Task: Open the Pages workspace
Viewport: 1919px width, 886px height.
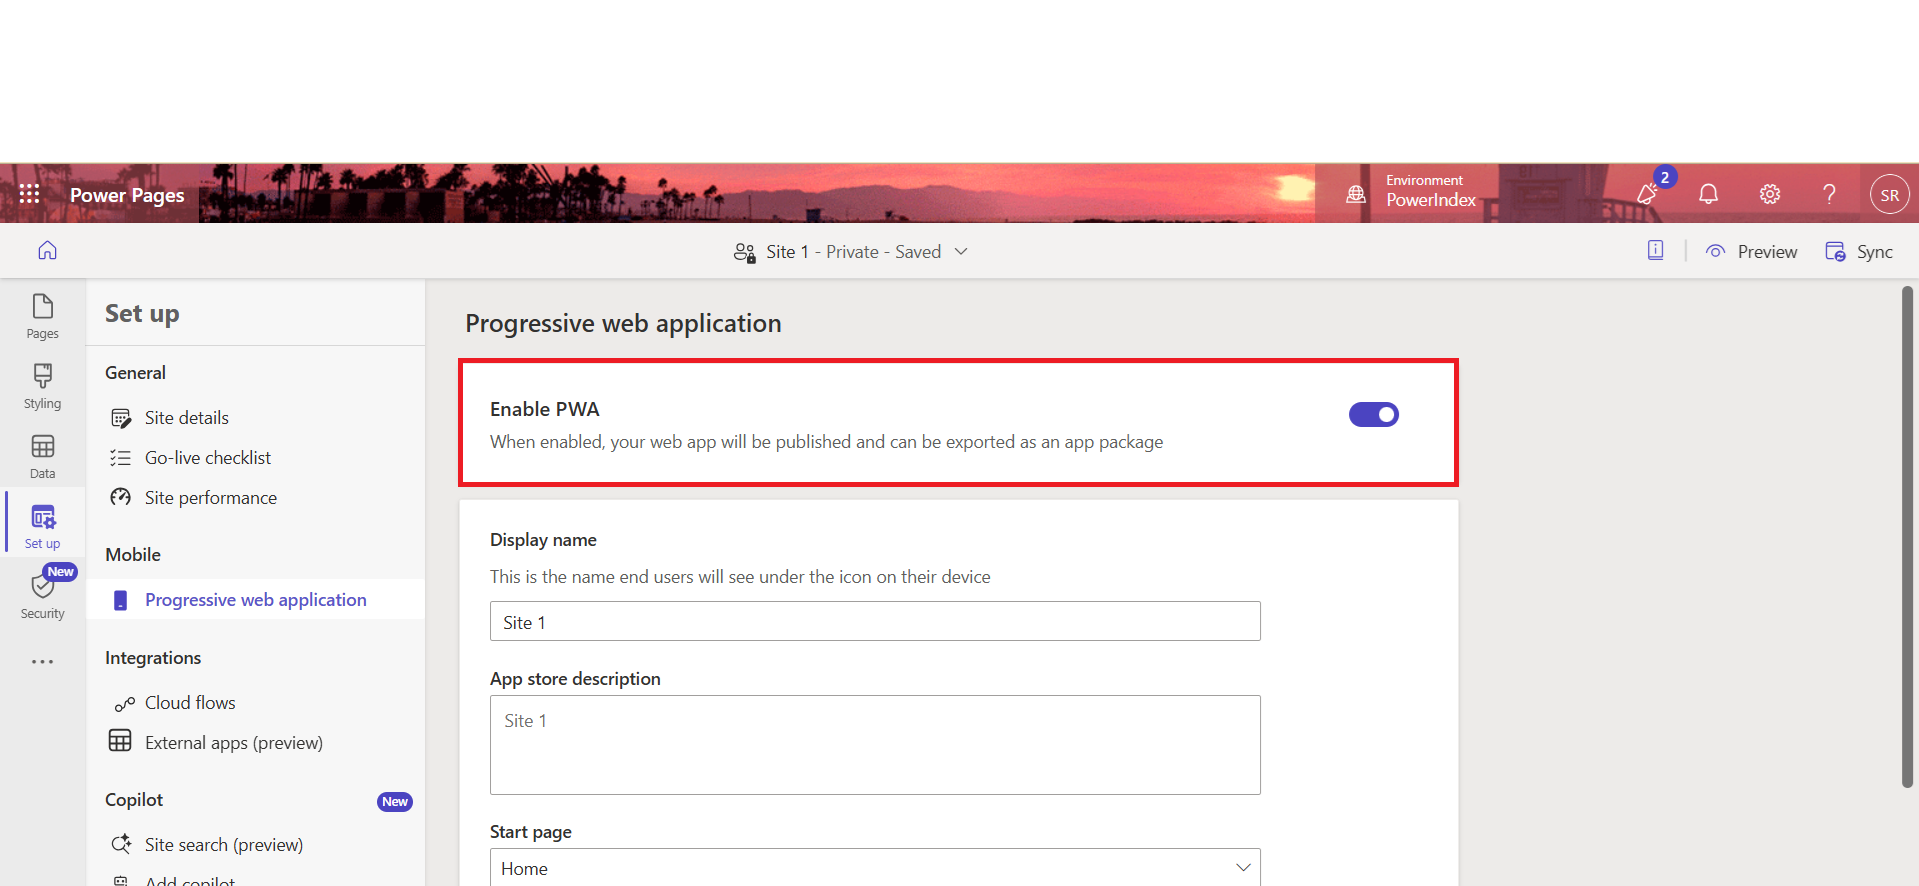Action: coord(42,316)
